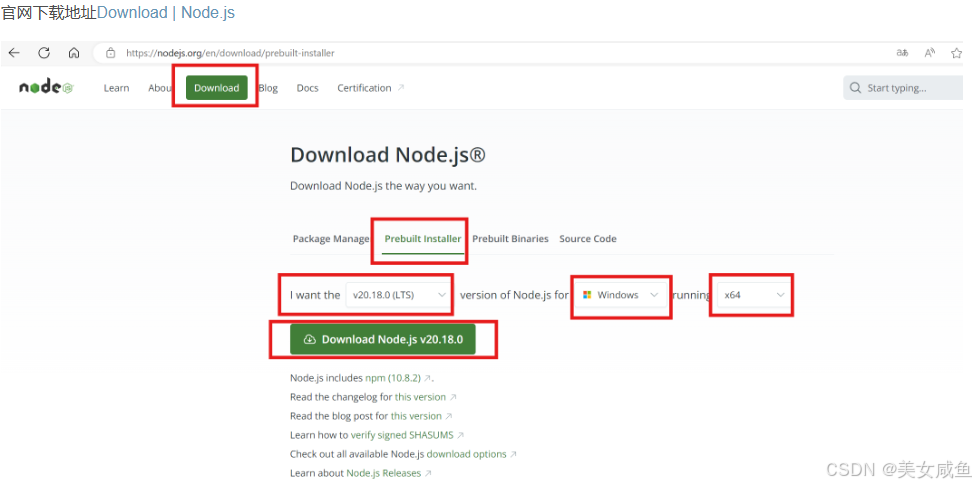Click the Download Node.js® heading
The image size is (976, 487).
coord(388,155)
